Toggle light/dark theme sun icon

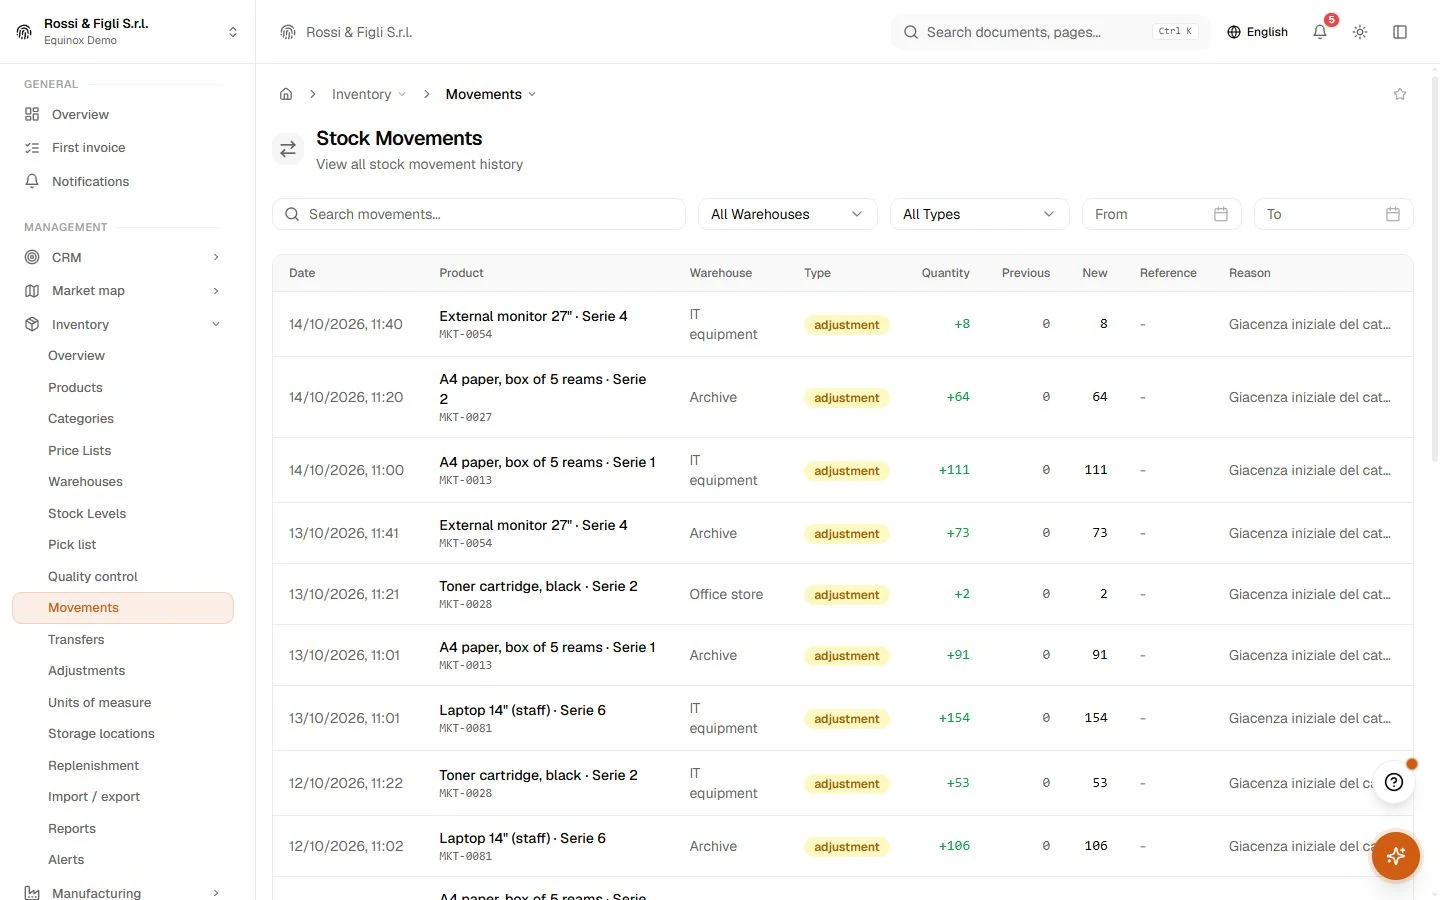1360,32
